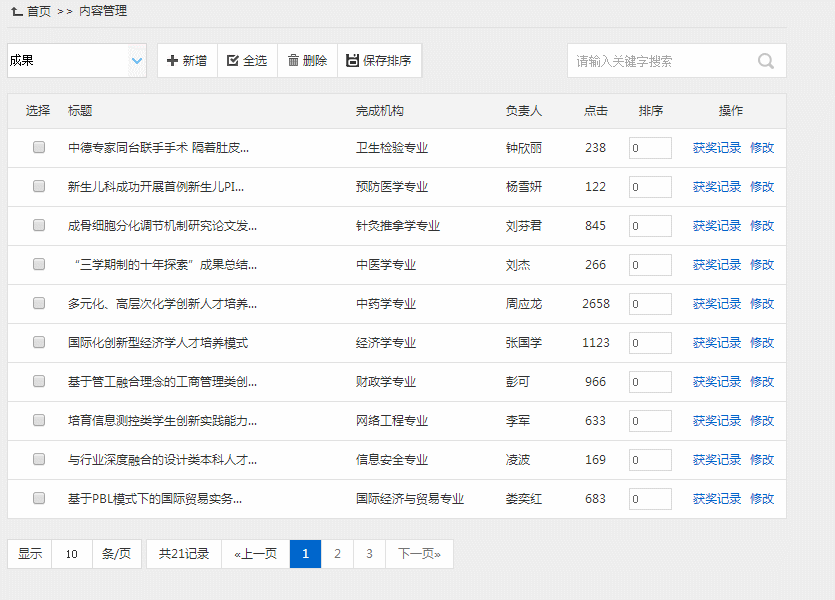Viewport: 835px width, 600px height.
Task: Click the 首页 breadcrumb home icon
Action: tap(17, 11)
